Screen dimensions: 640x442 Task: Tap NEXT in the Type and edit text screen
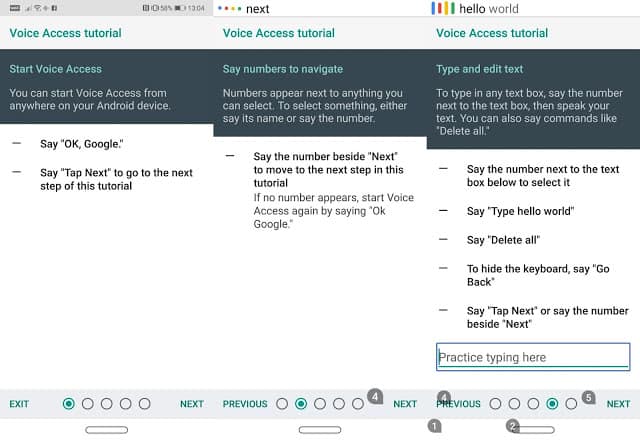click(x=618, y=404)
